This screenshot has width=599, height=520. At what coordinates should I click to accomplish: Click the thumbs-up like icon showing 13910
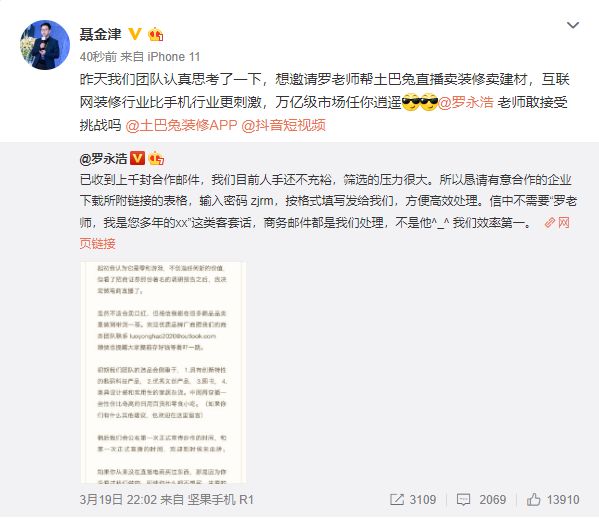coord(533,499)
